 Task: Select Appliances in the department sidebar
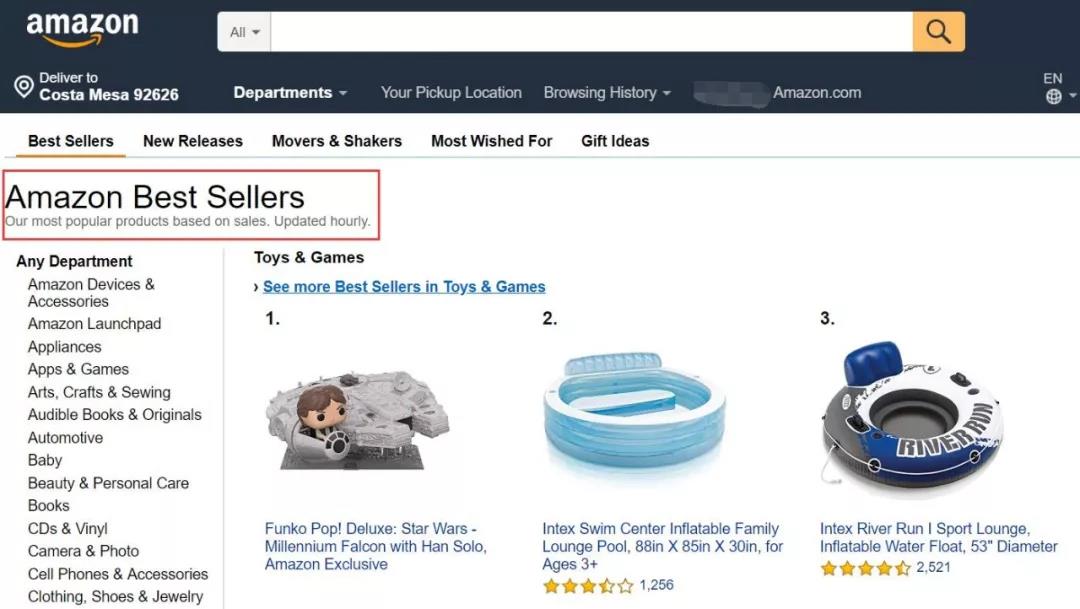64,346
